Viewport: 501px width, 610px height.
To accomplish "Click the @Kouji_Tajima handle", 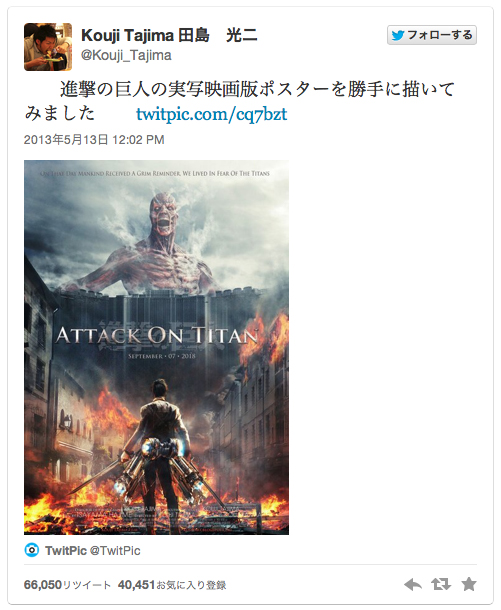I will [x=126, y=55].
